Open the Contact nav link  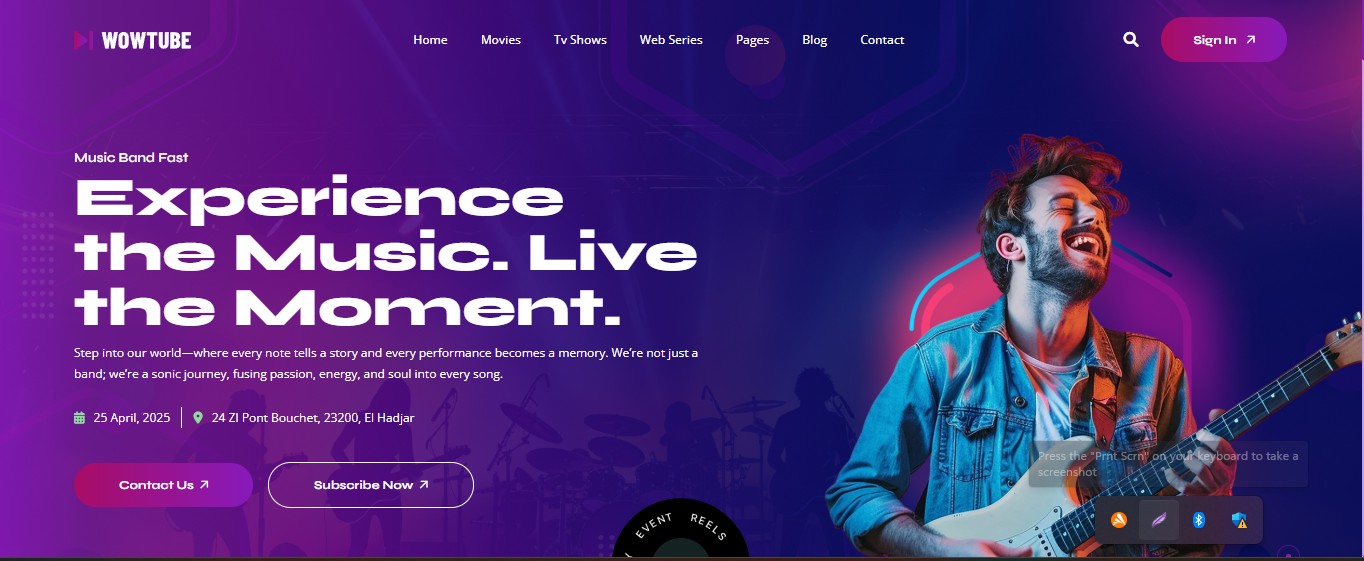coord(882,40)
